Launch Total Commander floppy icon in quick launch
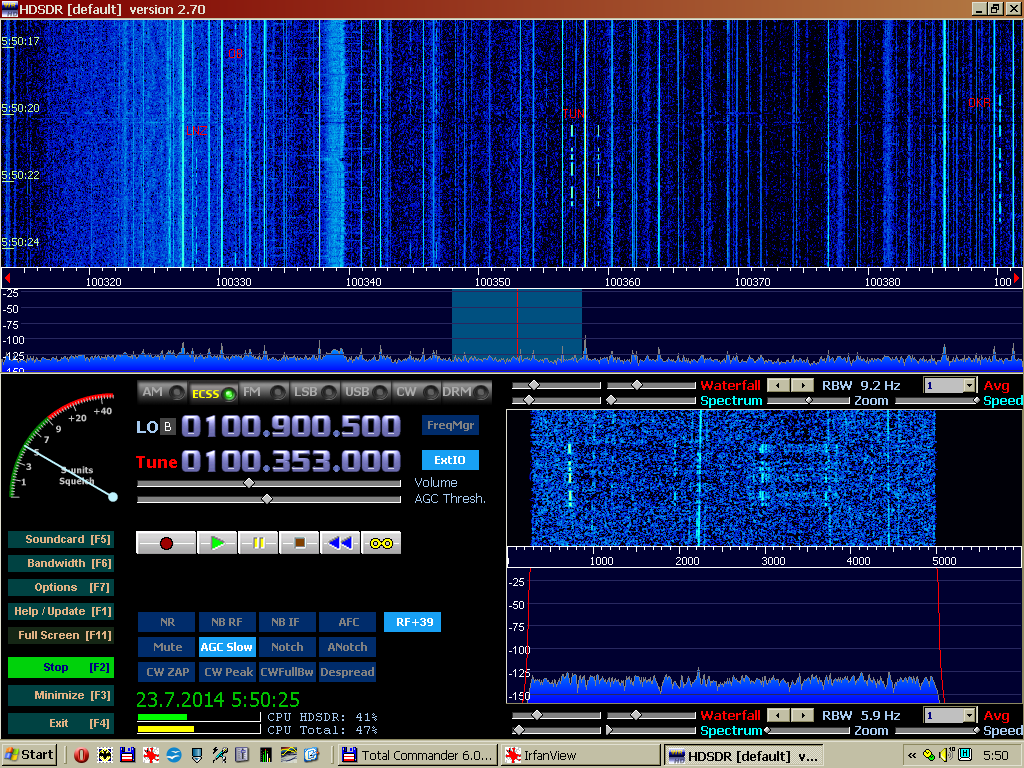This screenshot has height=768, width=1024. coord(127,756)
